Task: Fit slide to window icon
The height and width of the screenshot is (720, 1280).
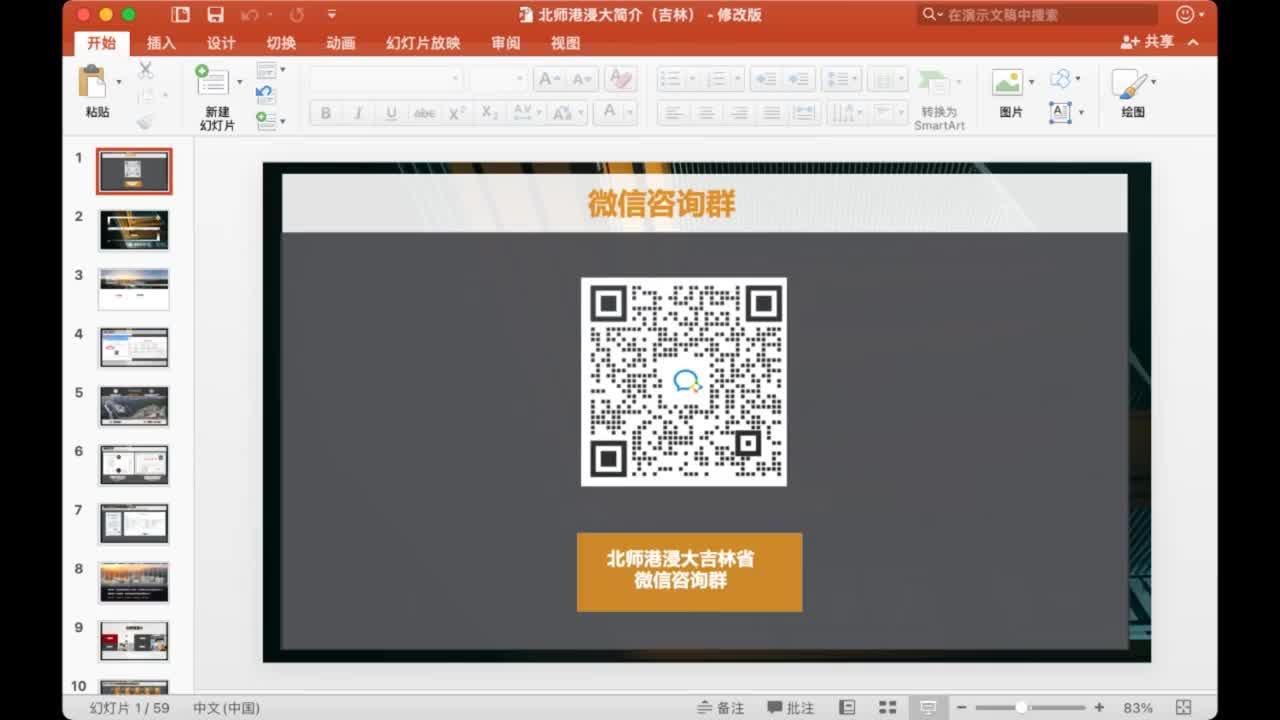Action: pos(1184,708)
